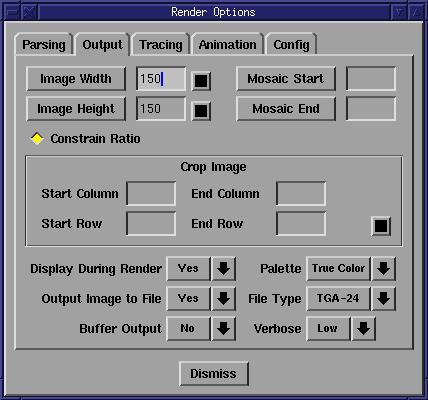The height and width of the screenshot is (400, 428).
Task: Focus the Start Column input field
Action: pos(151,193)
